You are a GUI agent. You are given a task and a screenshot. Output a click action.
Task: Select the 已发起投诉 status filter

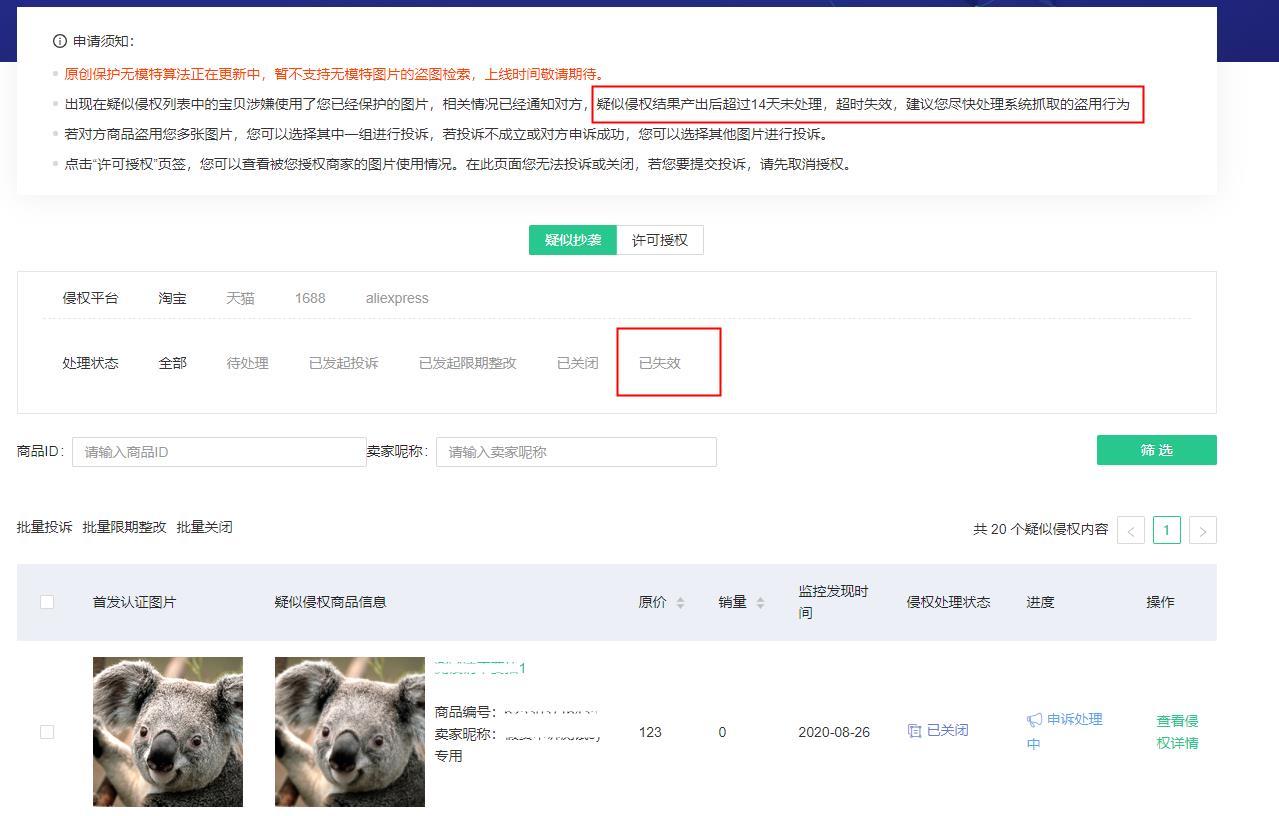(343, 363)
